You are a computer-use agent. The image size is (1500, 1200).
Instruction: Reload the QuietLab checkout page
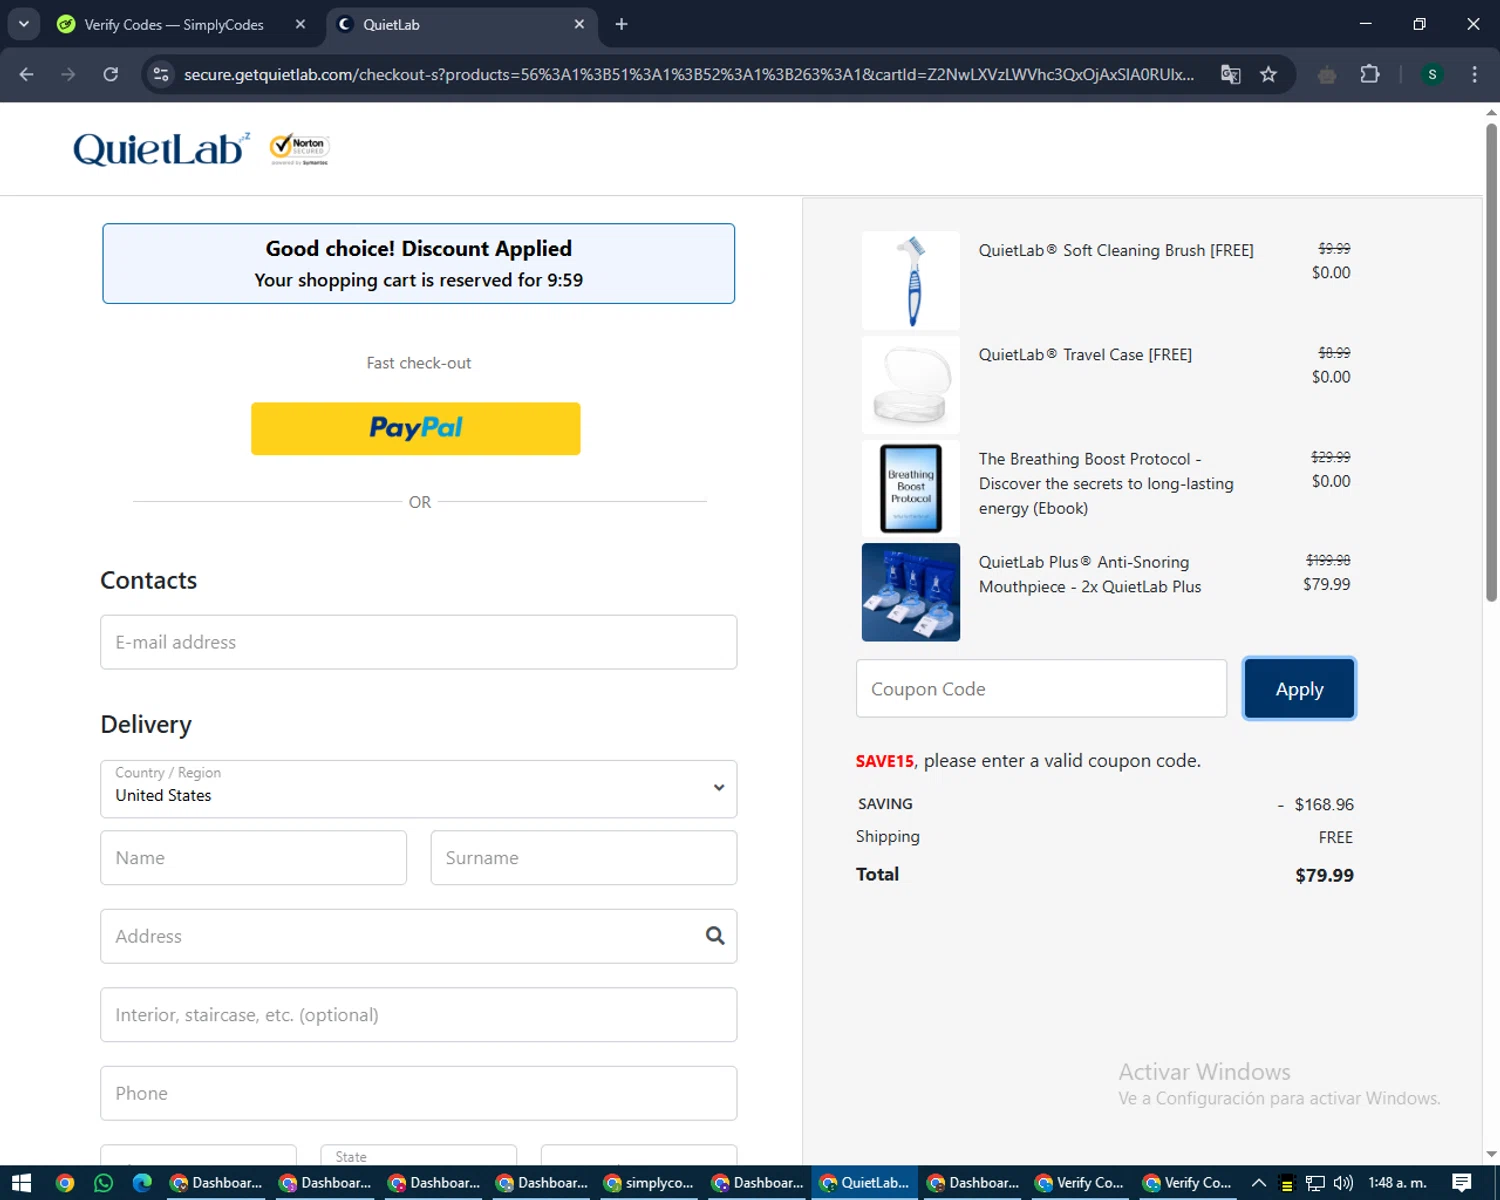point(110,74)
